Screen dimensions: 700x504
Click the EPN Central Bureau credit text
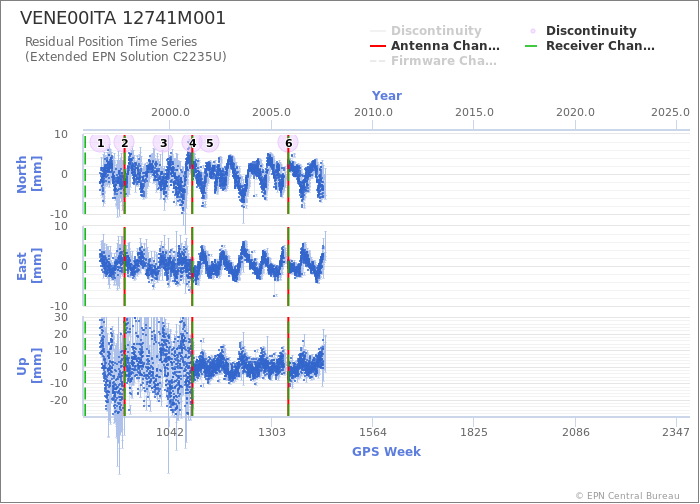coord(628,496)
